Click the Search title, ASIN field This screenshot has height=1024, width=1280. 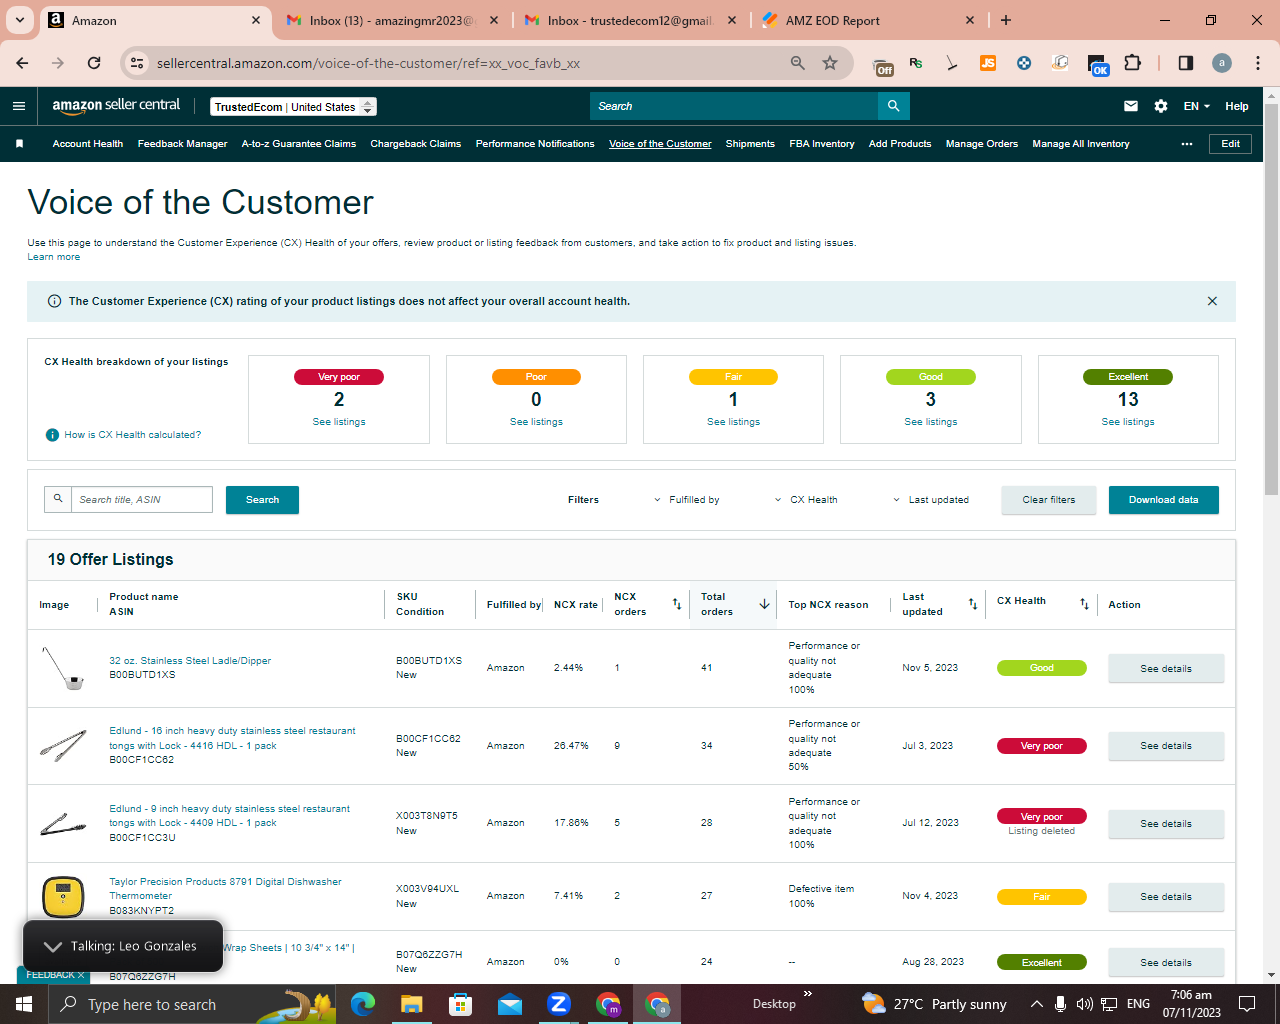pyautogui.click(x=142, y=499)
